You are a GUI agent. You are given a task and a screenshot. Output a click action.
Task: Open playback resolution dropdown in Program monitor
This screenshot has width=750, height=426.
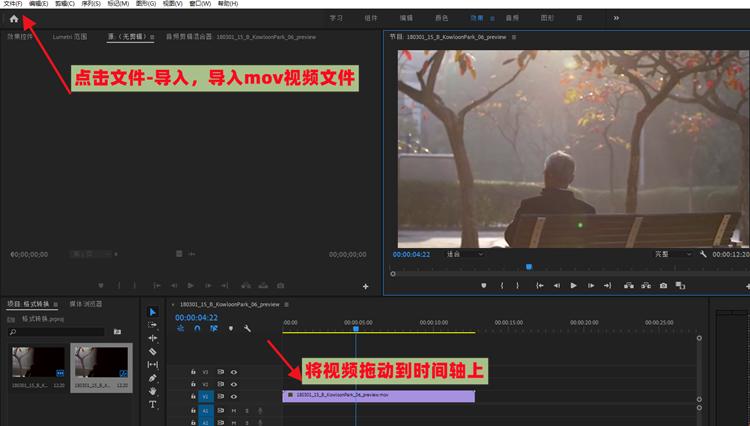tap(673, 254)
